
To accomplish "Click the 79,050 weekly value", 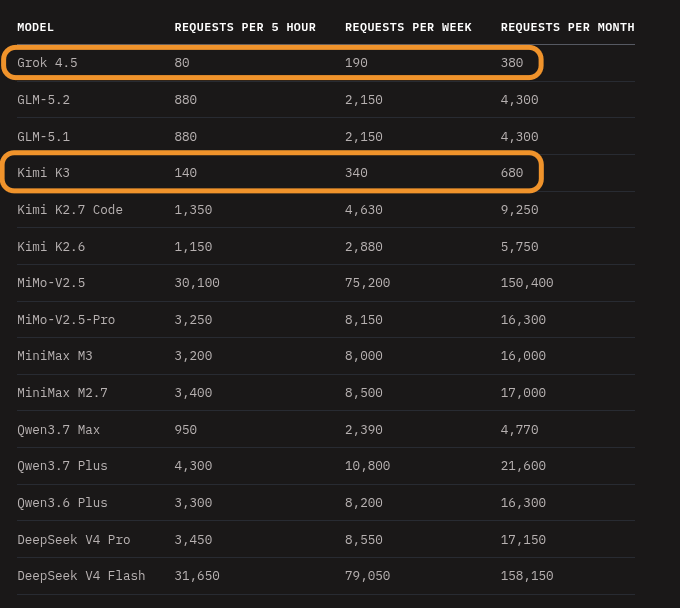I will [367, 576].
